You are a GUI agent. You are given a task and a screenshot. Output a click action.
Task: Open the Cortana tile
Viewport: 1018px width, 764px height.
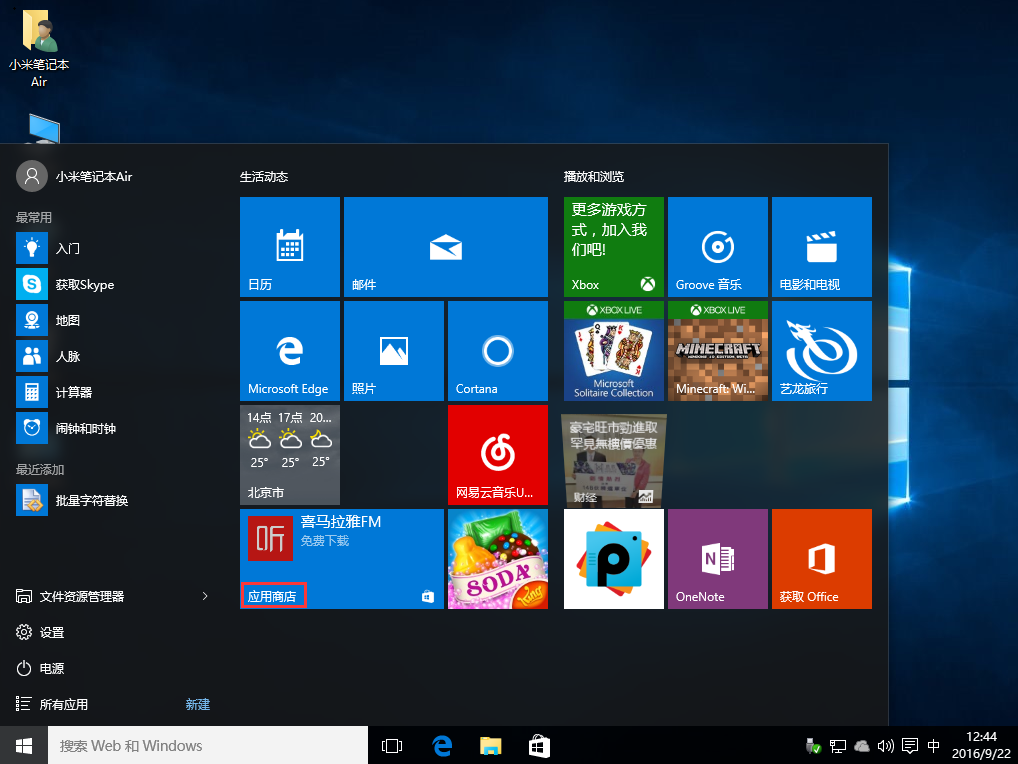(497, 351)
